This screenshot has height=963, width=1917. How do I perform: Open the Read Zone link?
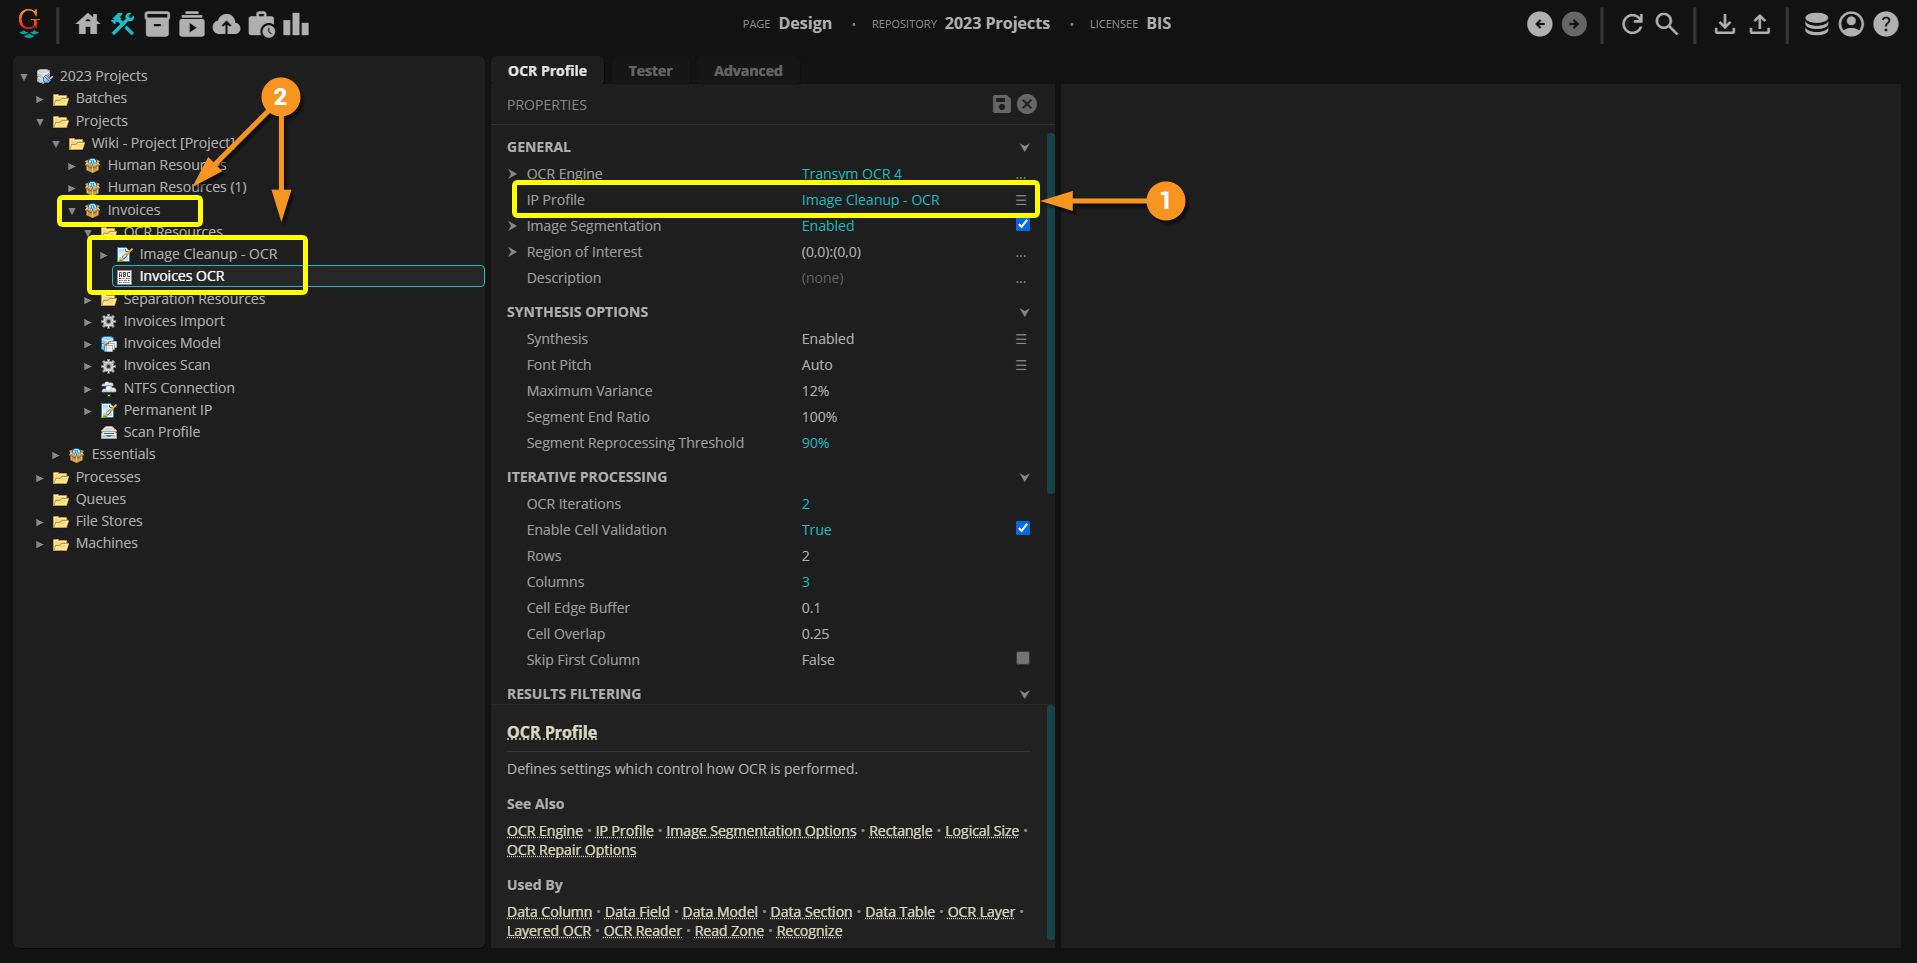[729, 931]
